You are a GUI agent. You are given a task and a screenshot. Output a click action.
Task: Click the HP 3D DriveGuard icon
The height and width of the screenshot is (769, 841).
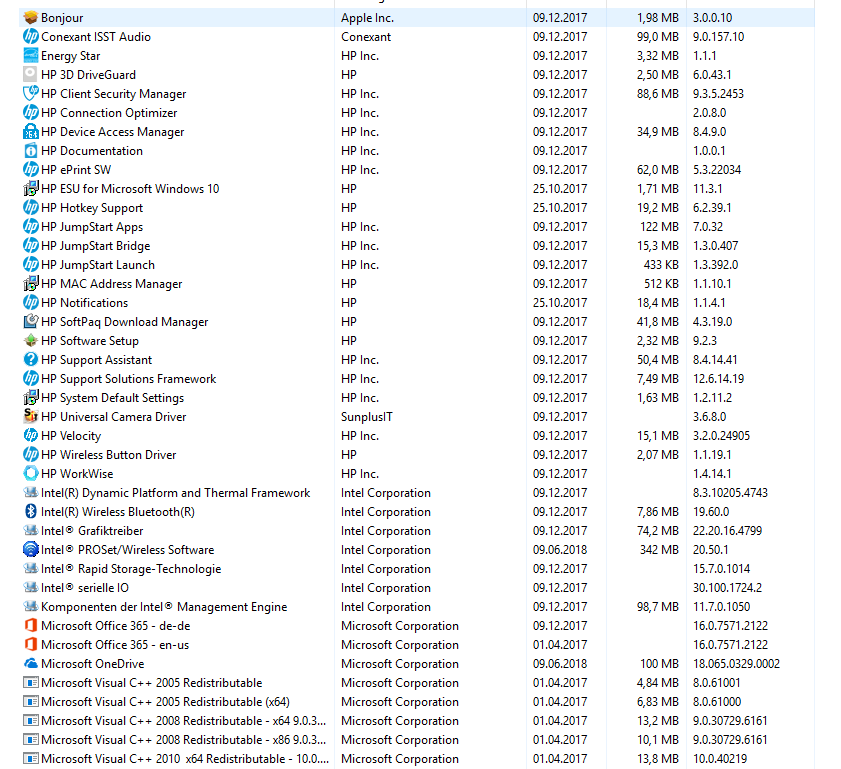31,75
